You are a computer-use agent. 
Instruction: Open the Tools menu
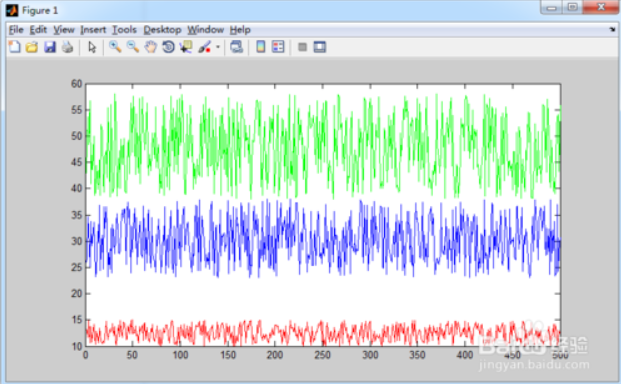tap(124, 30)
